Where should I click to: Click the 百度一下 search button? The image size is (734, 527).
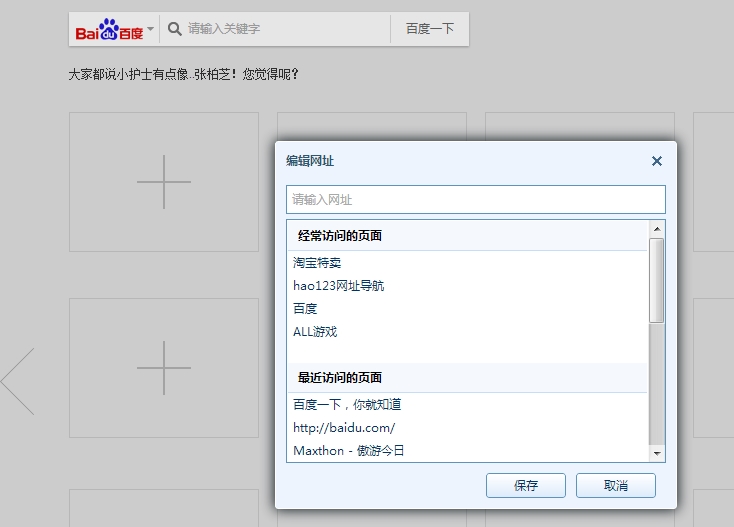pyautogui.click(x=430, y=29)
